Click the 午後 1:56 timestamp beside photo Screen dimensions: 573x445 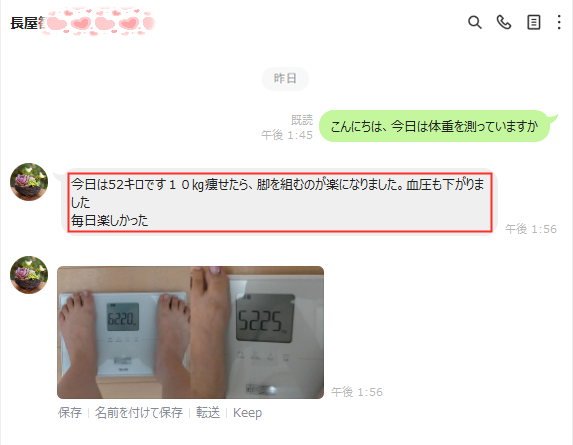357,392
